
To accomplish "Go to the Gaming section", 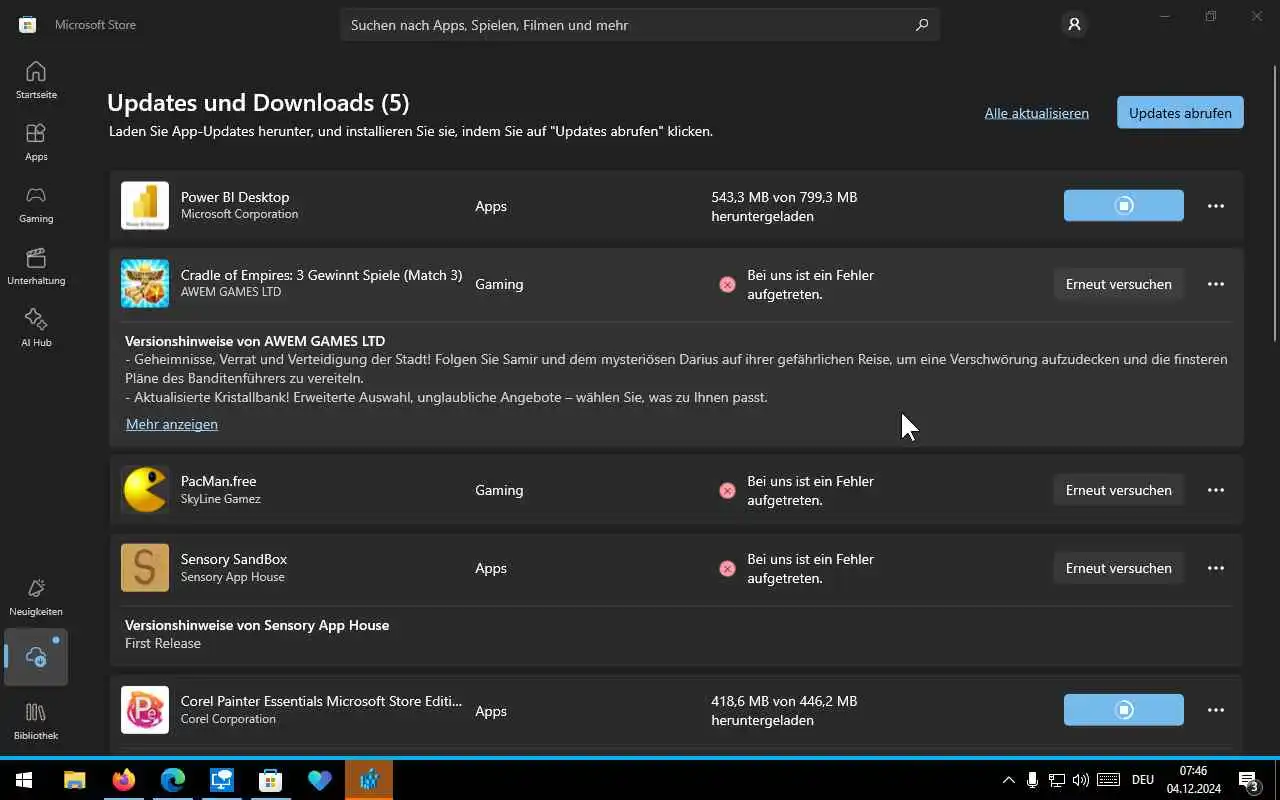I will coord(36,204).
